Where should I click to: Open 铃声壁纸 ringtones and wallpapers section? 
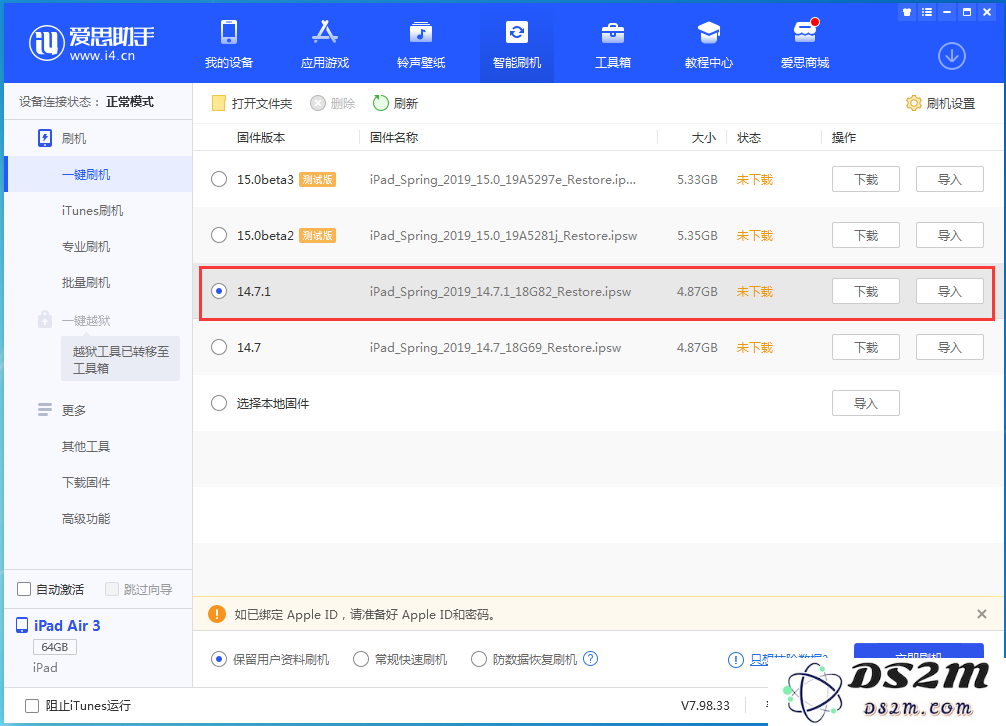[421, 44]
